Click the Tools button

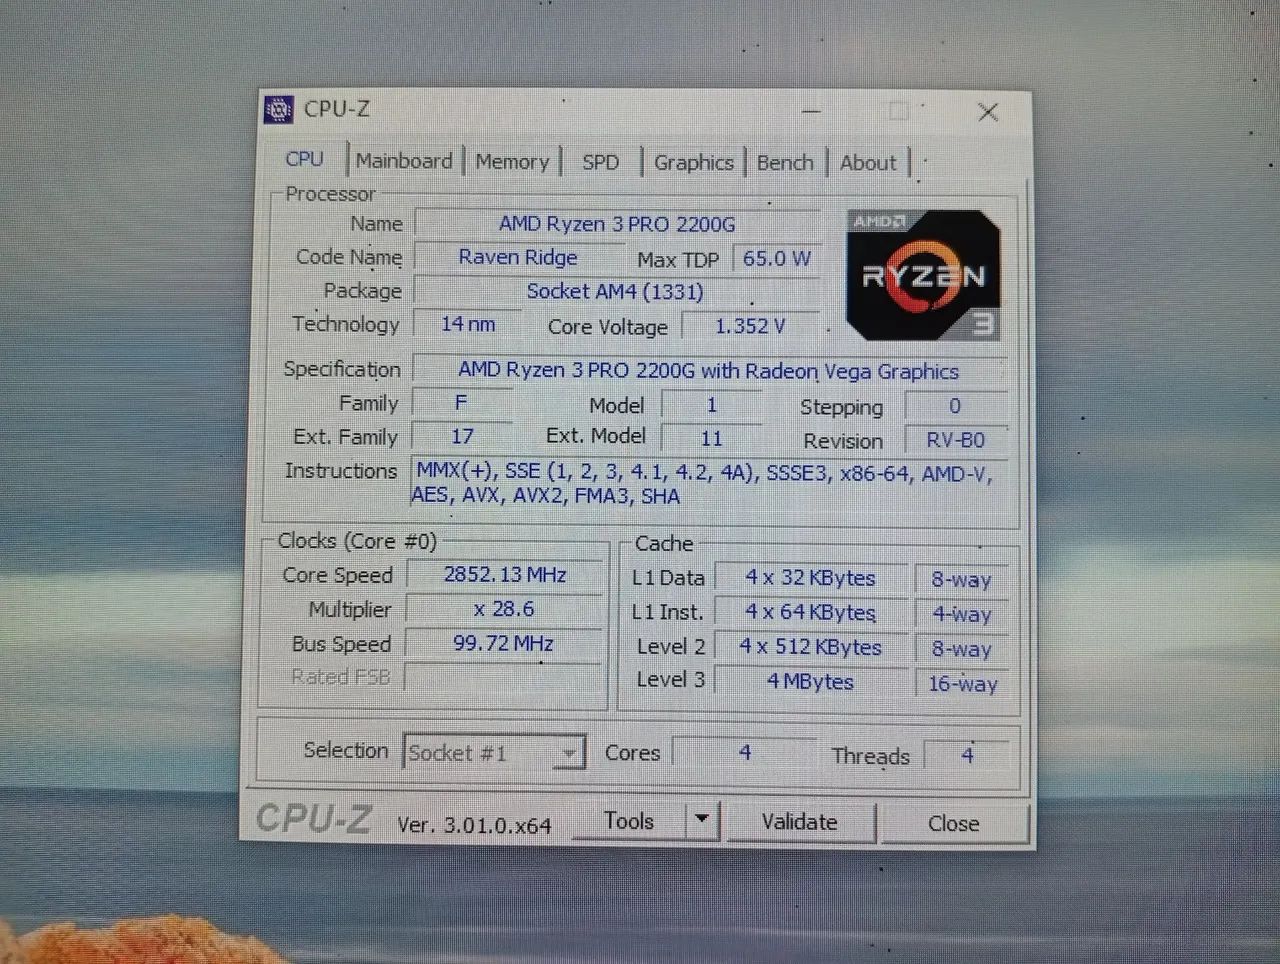tap(629, 821)
